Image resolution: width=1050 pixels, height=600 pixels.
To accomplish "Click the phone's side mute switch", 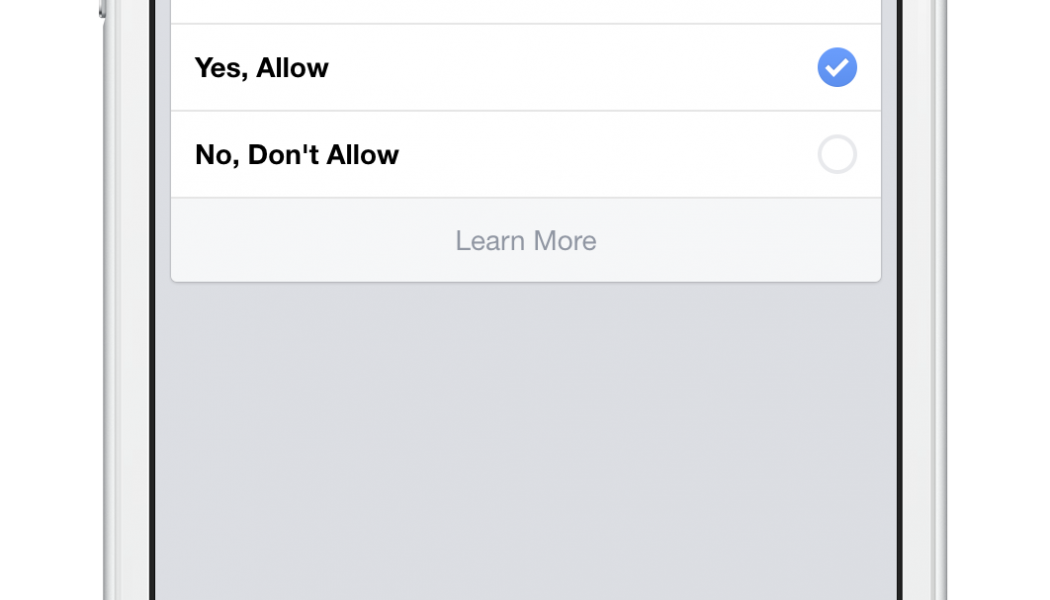I will pyautogui.click(x=102, y=8).
